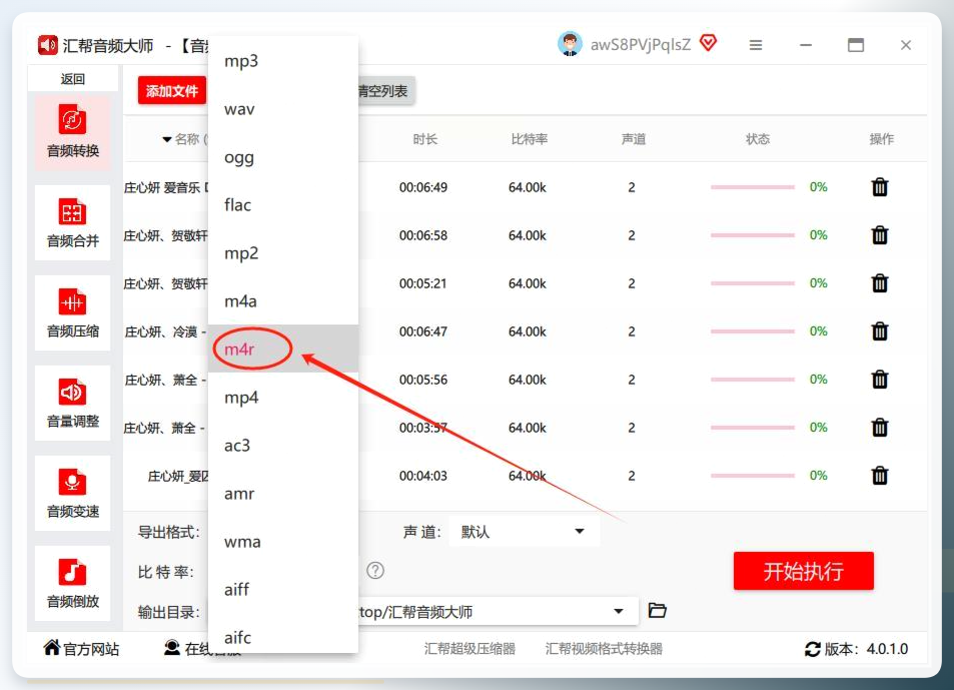Click the red VIP diamond badge
Screen dimensions: 954x690
click(708, 43)
